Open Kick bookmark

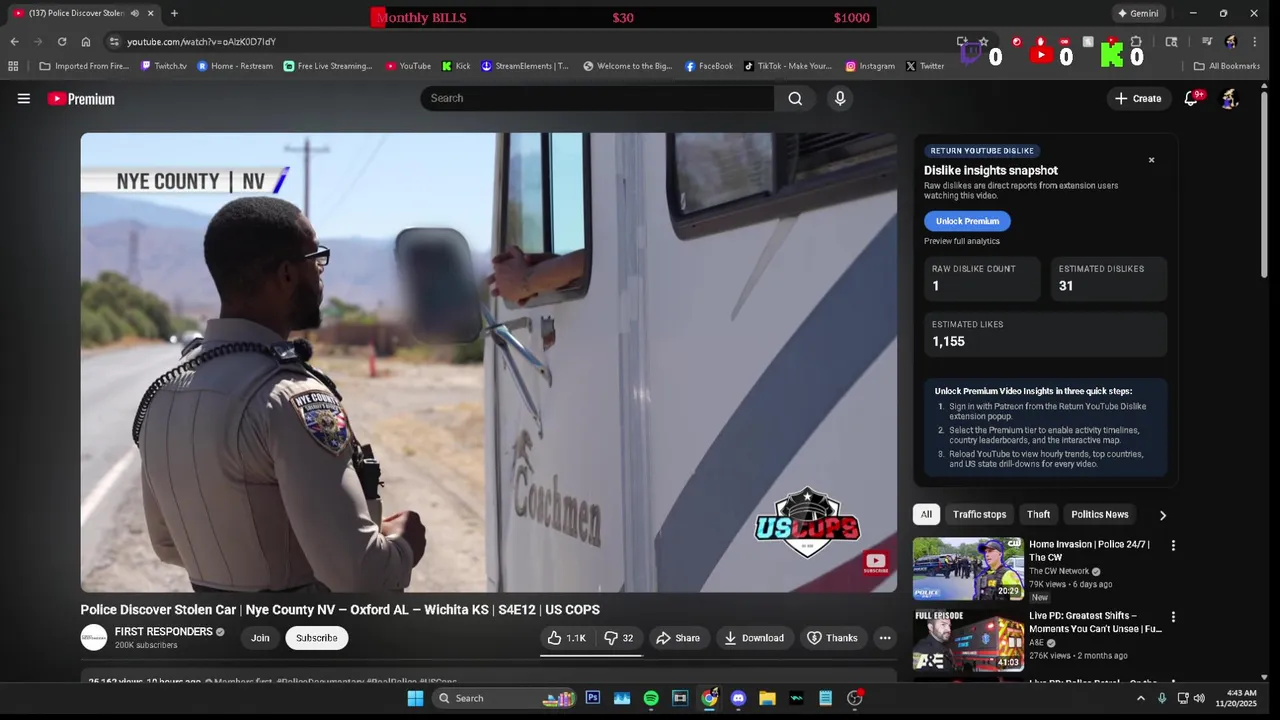(x=456, y=66)
